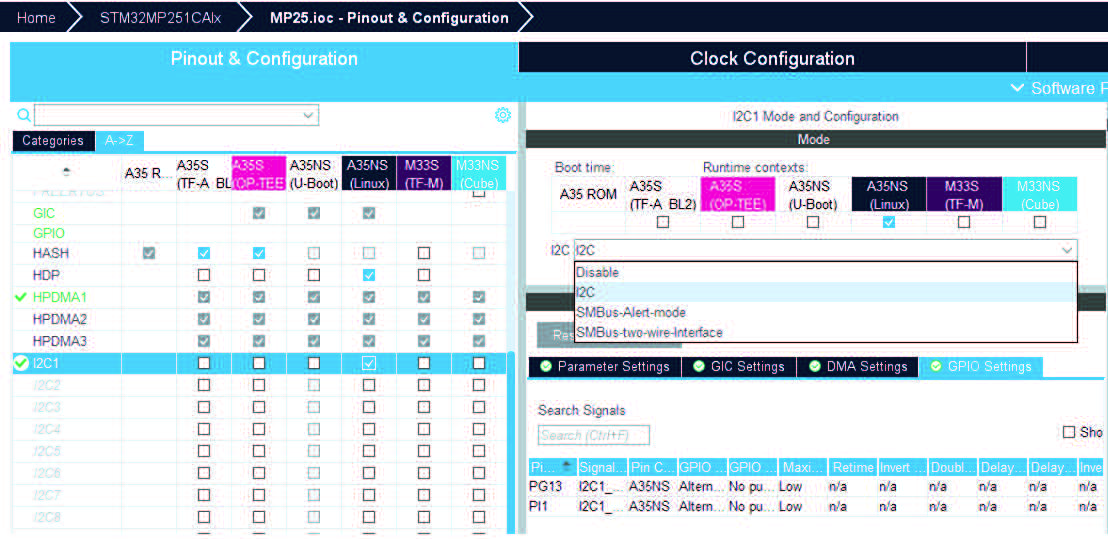Select the HPDMA2 peripheral
This screenshot has width=1108, height=539.
coord(59,319)
